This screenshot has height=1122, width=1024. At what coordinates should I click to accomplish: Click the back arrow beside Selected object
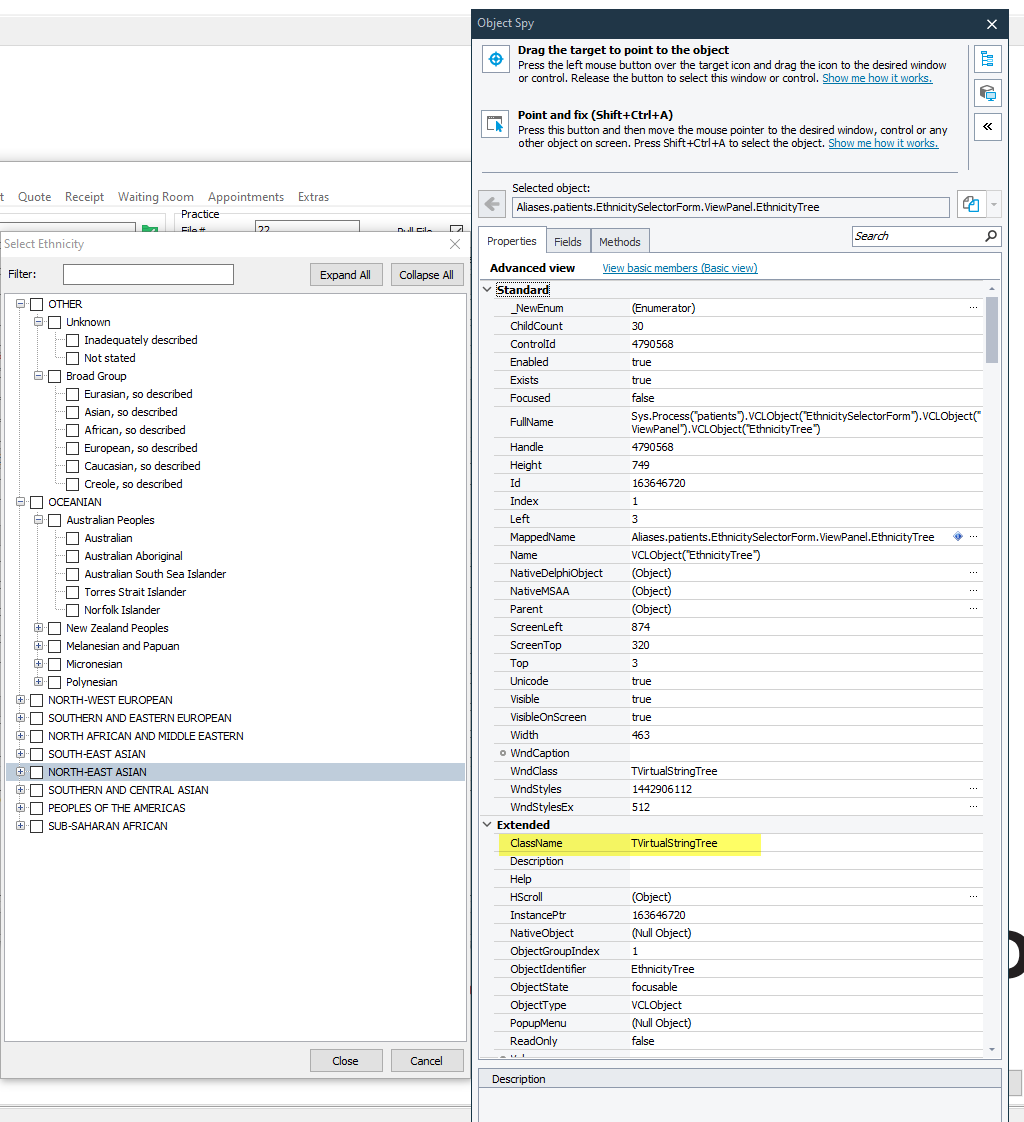pyautogui.click(x=492, y=205)
